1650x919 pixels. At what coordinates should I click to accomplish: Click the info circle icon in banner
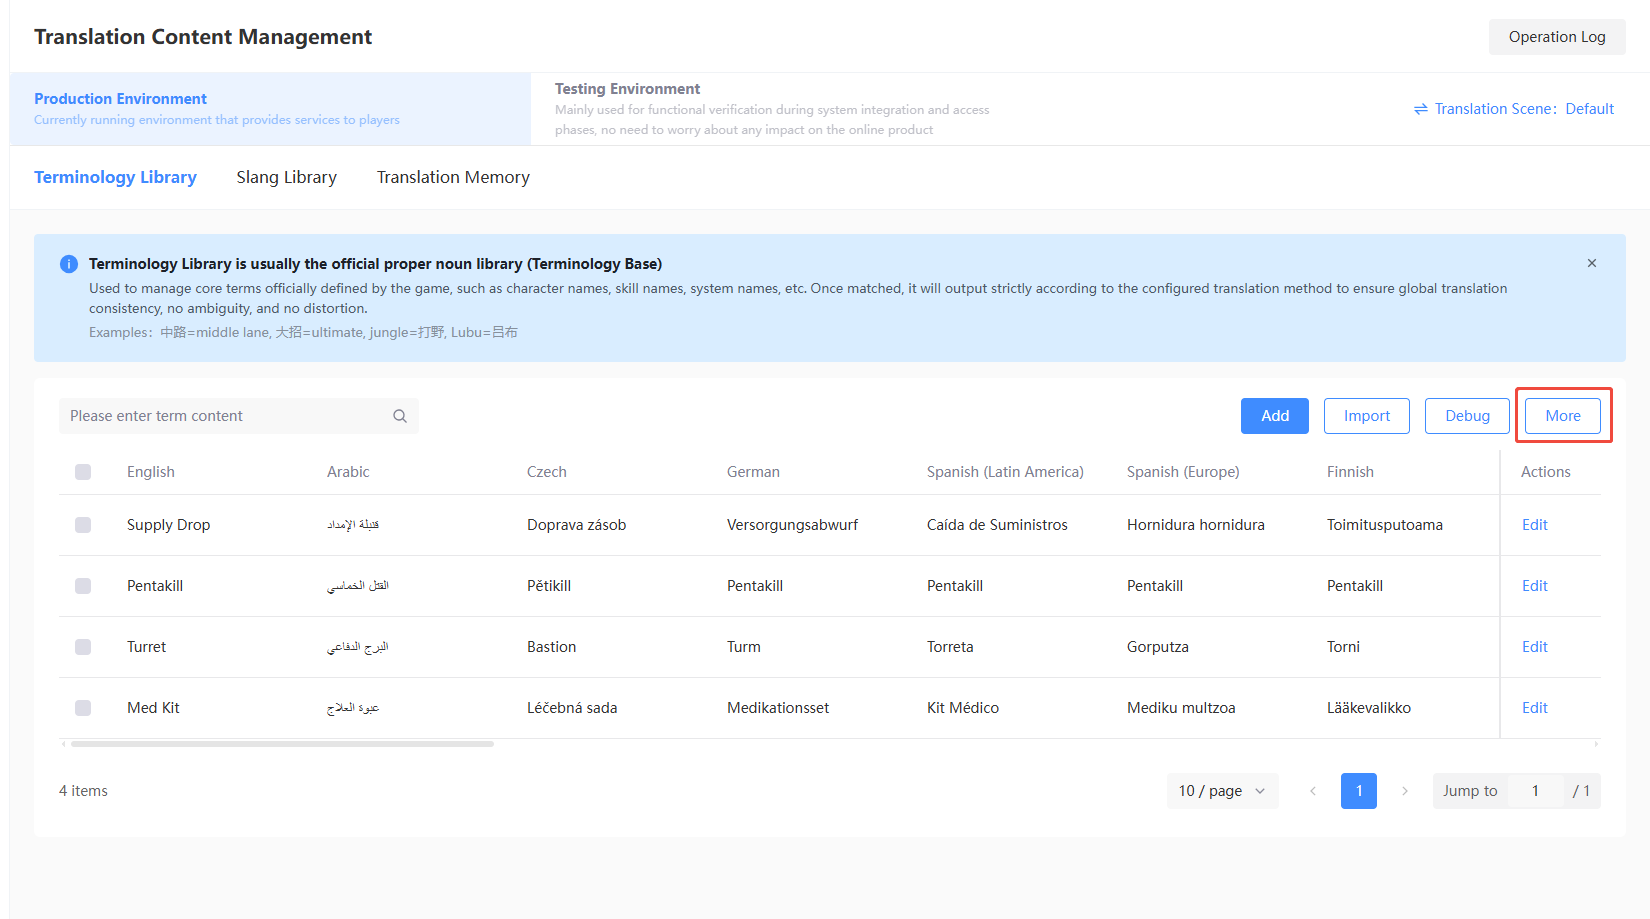click(x=69, y=264)
